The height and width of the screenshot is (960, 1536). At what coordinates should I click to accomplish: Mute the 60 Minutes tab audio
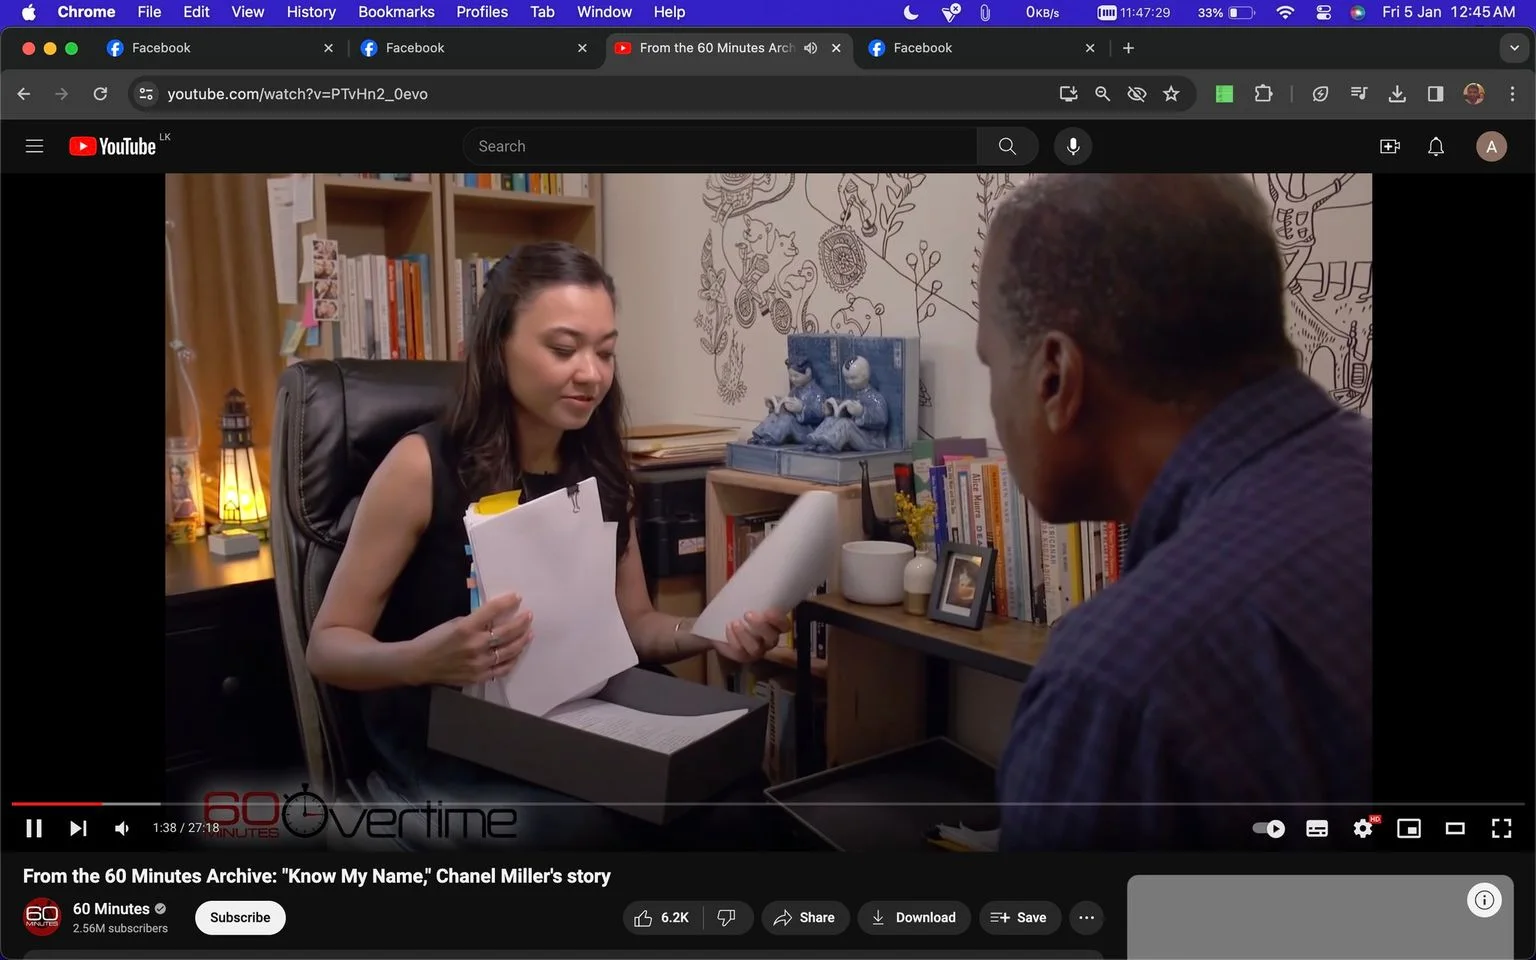(811, 48)
